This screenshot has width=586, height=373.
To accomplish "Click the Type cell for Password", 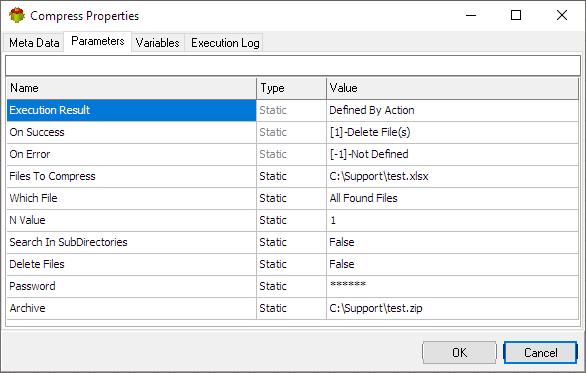I will (292, 286).
